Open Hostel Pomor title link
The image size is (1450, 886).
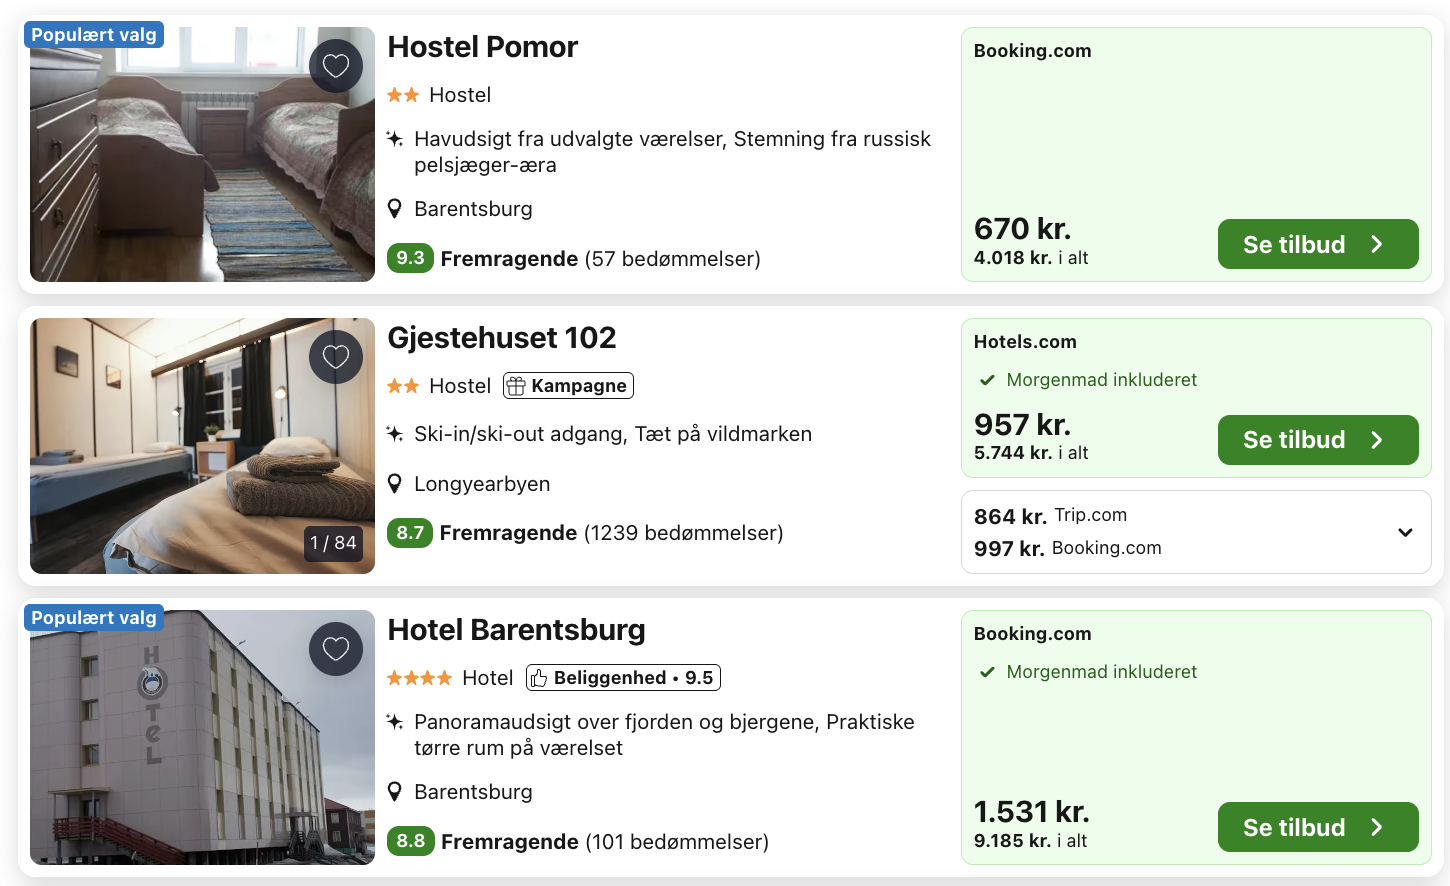click(x=482, y=47)
